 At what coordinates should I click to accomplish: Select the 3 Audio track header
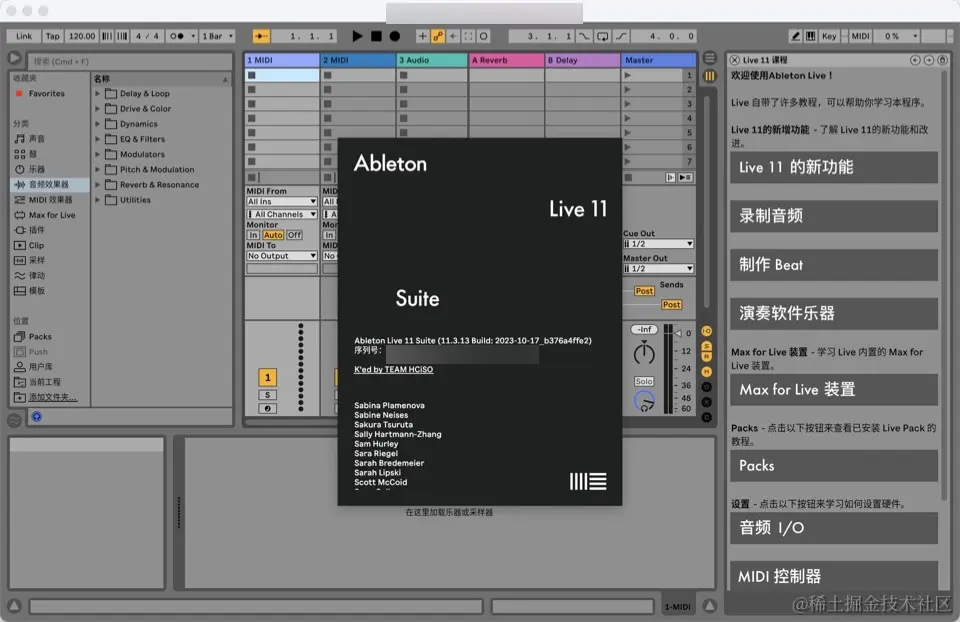coord(432,60)
